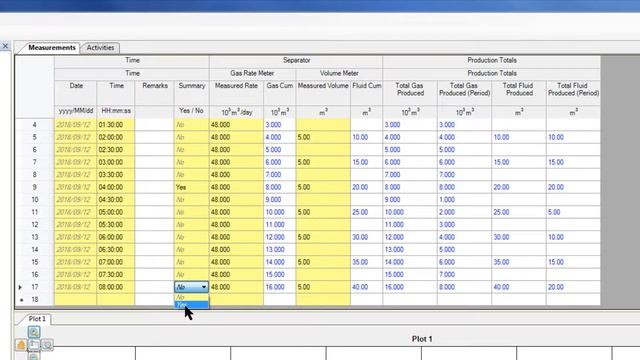Image resolution: width=640 pixels, height=360 pixels.
Task: Click Total Fluid Produced cell "30.00"
Action: pos(519,237)
